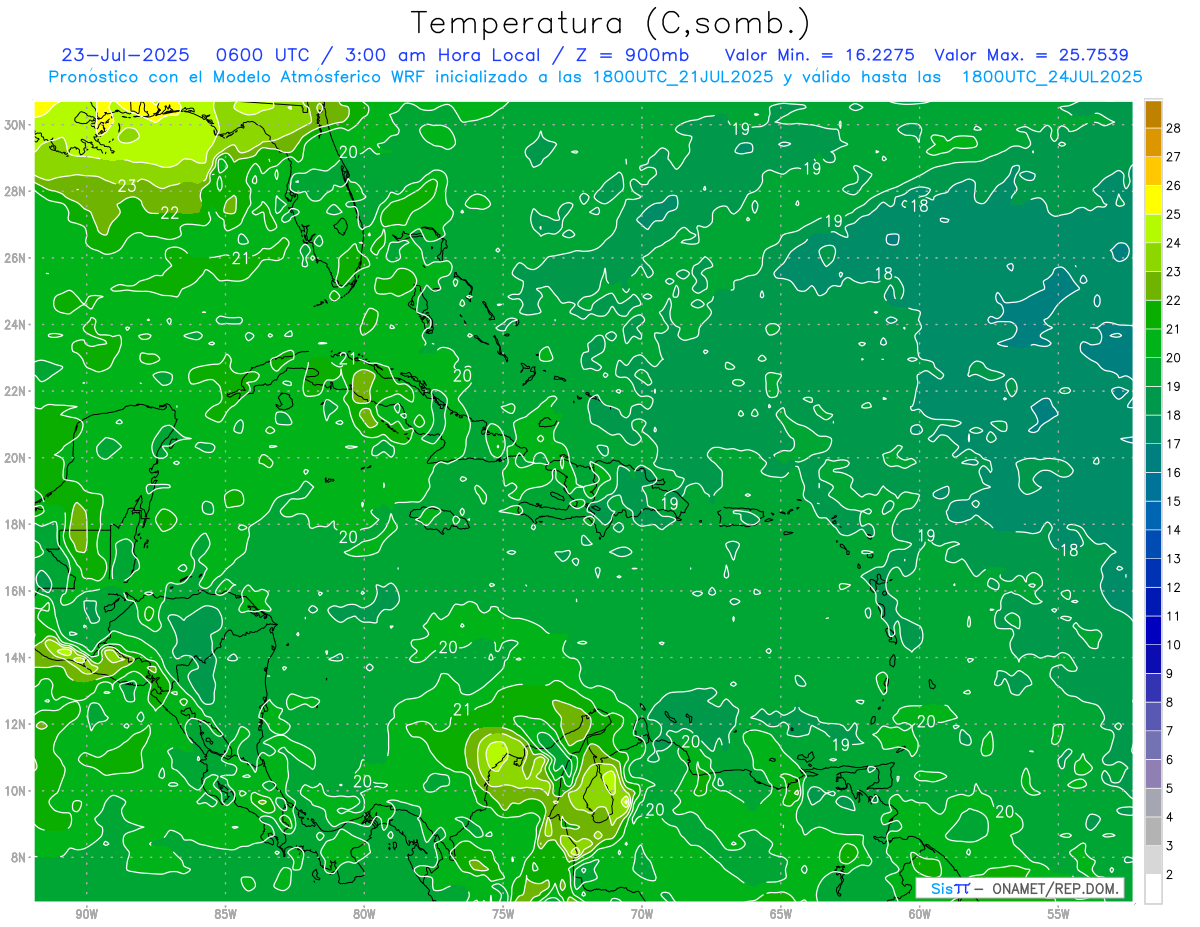Click the "24N" latitude axis label
This screenshot has width=1200, height=927.
(x=16, y=324)
